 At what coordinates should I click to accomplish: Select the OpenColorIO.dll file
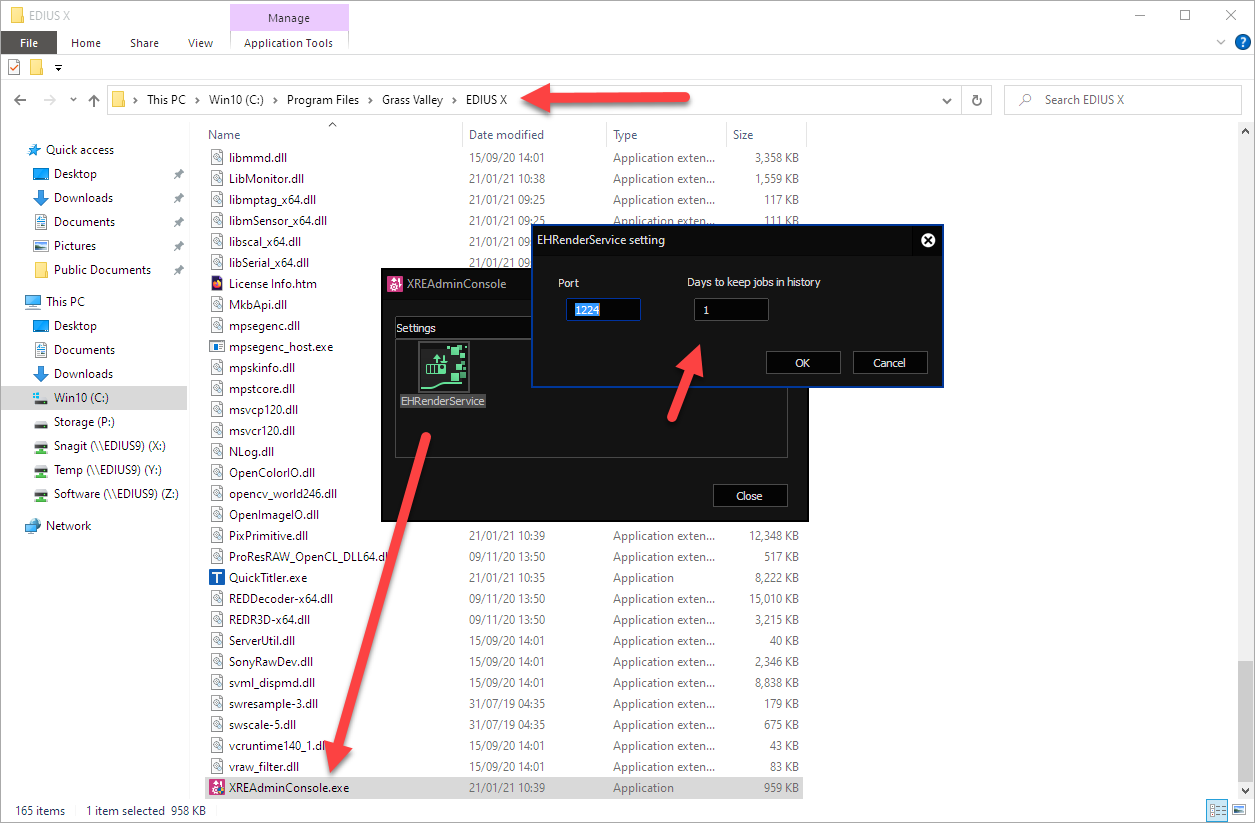(272, 473)
